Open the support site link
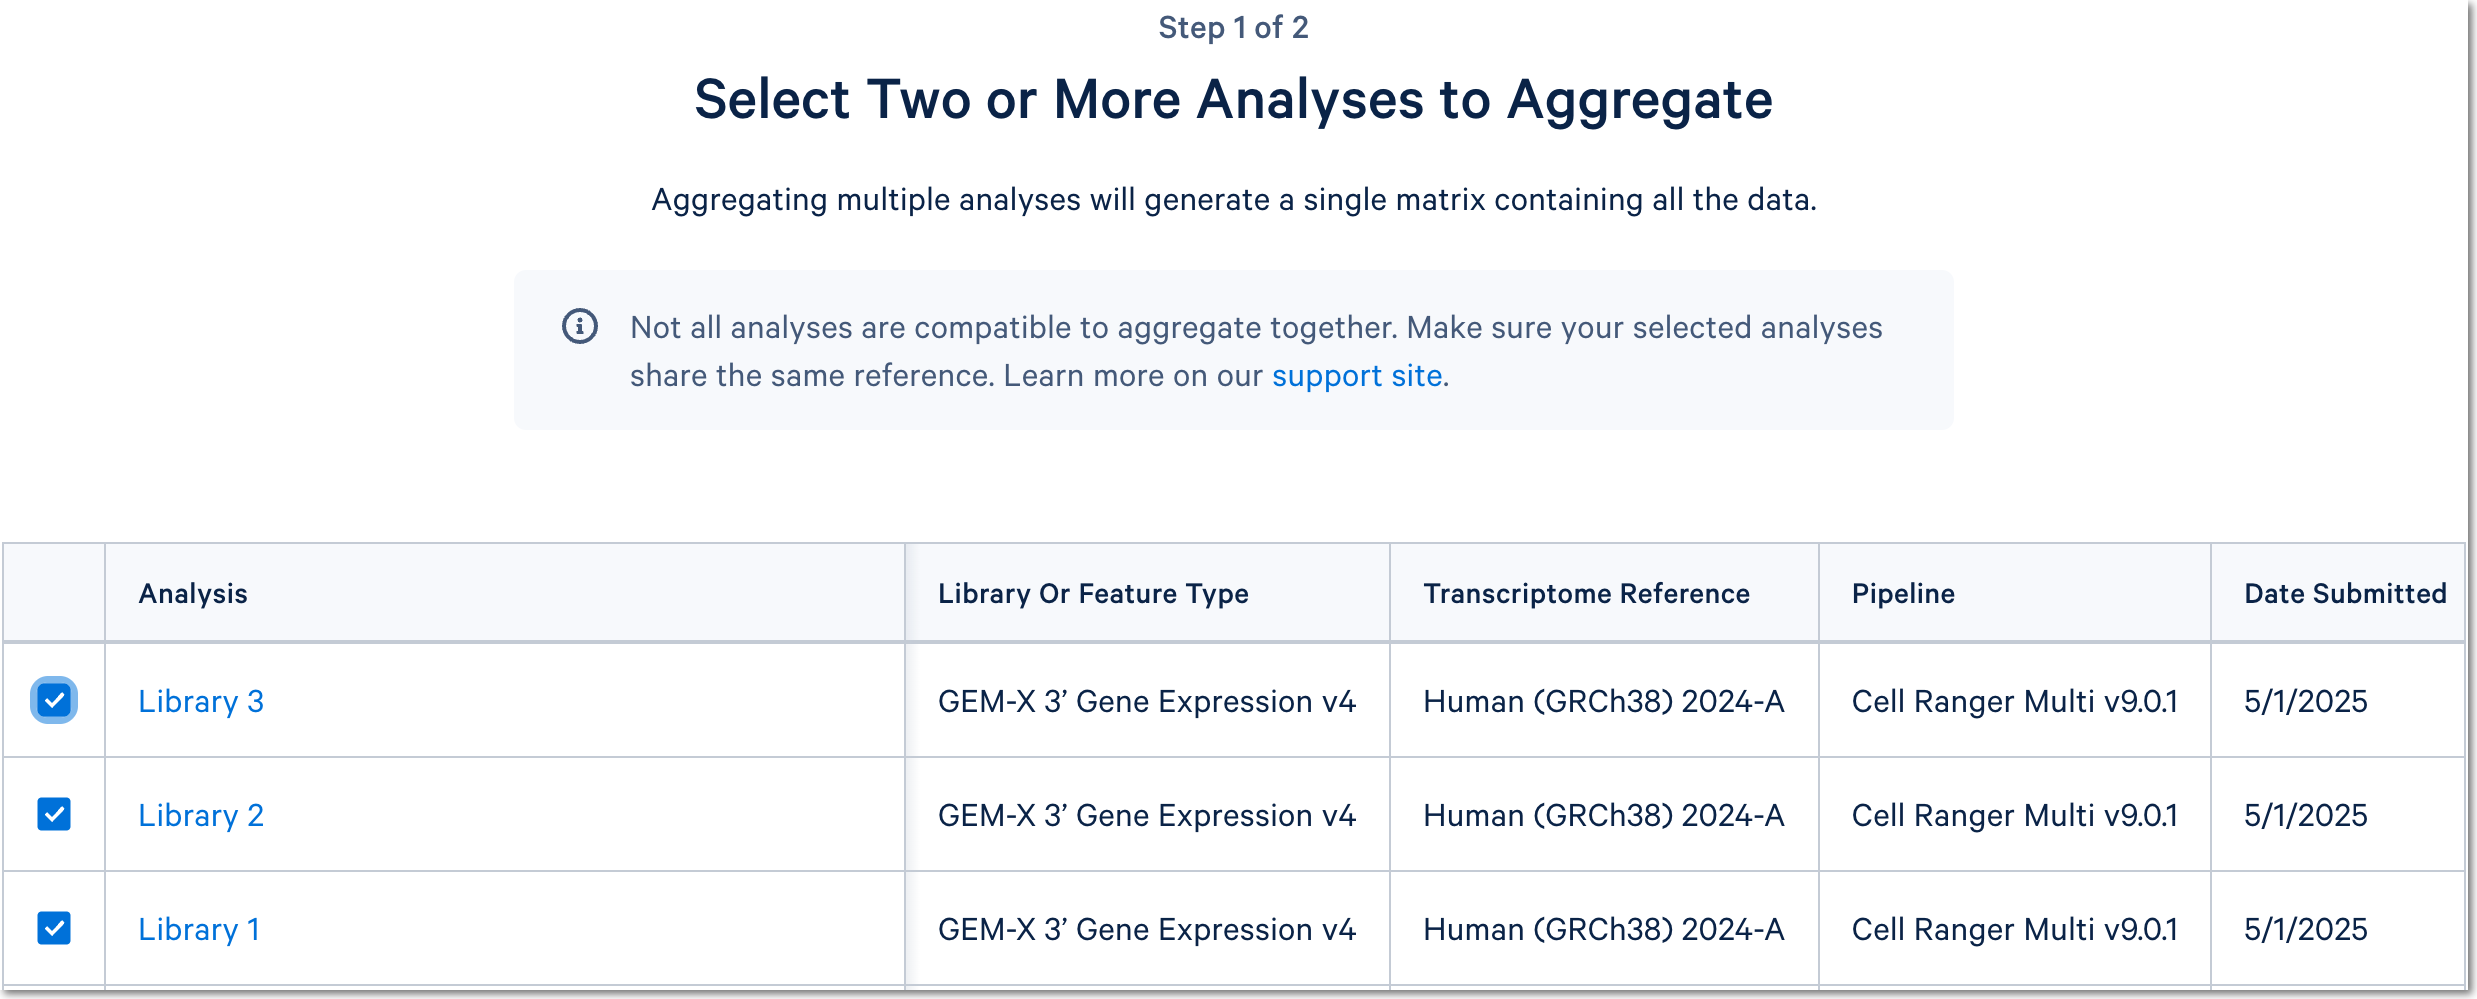Screen dimensions: 2477x999 (1356, 376)
